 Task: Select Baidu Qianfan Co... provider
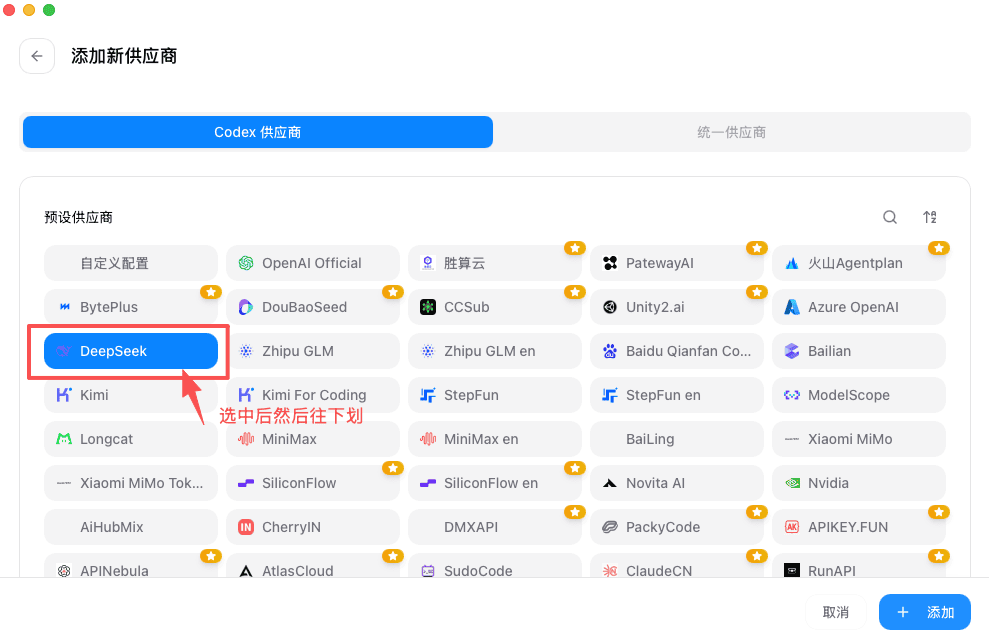677,351
